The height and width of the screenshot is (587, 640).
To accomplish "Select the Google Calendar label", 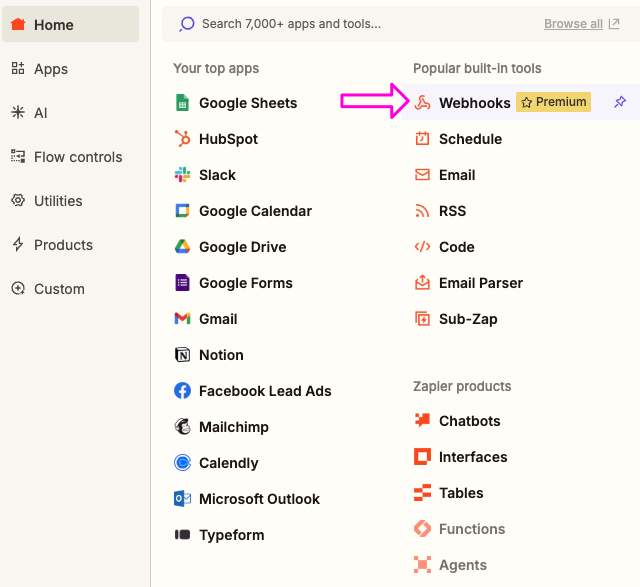I will (x=255, y=211).
